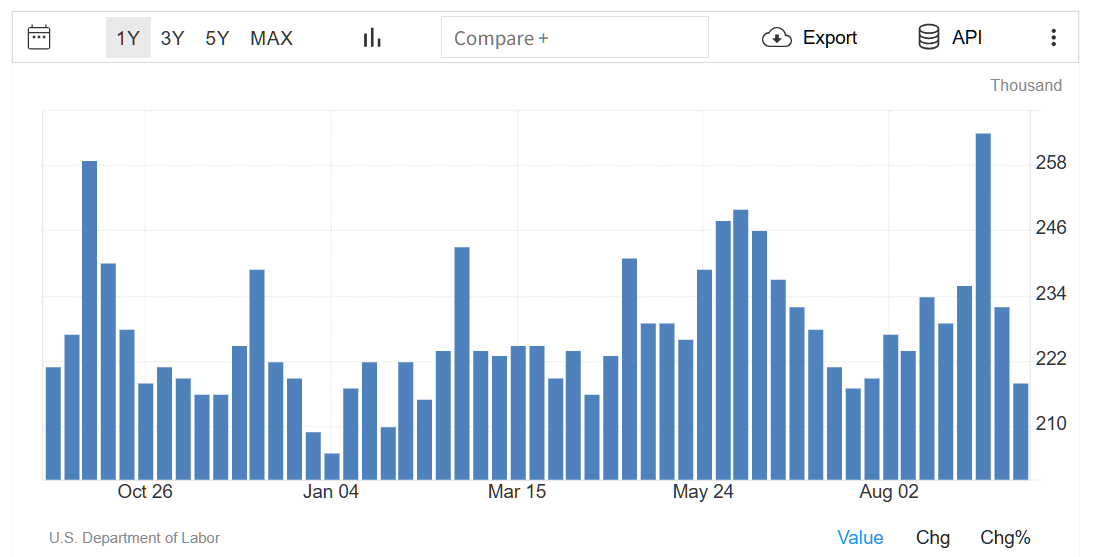Click the cloud download icon beside Export
Screen dimensions: 1094x557
776,38
